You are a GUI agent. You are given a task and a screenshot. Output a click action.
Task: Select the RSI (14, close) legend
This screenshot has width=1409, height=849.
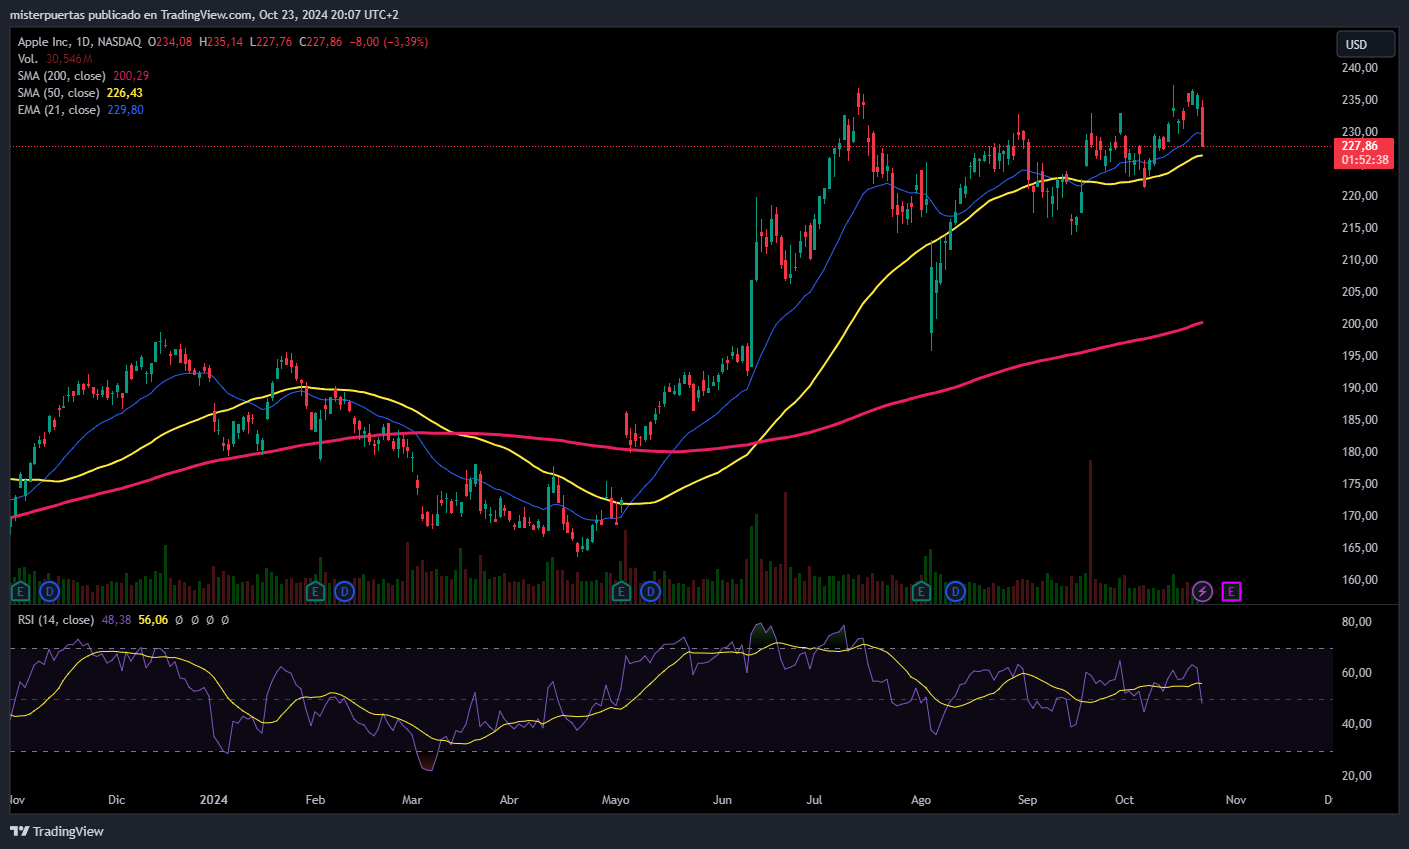[x=56, y=620]
